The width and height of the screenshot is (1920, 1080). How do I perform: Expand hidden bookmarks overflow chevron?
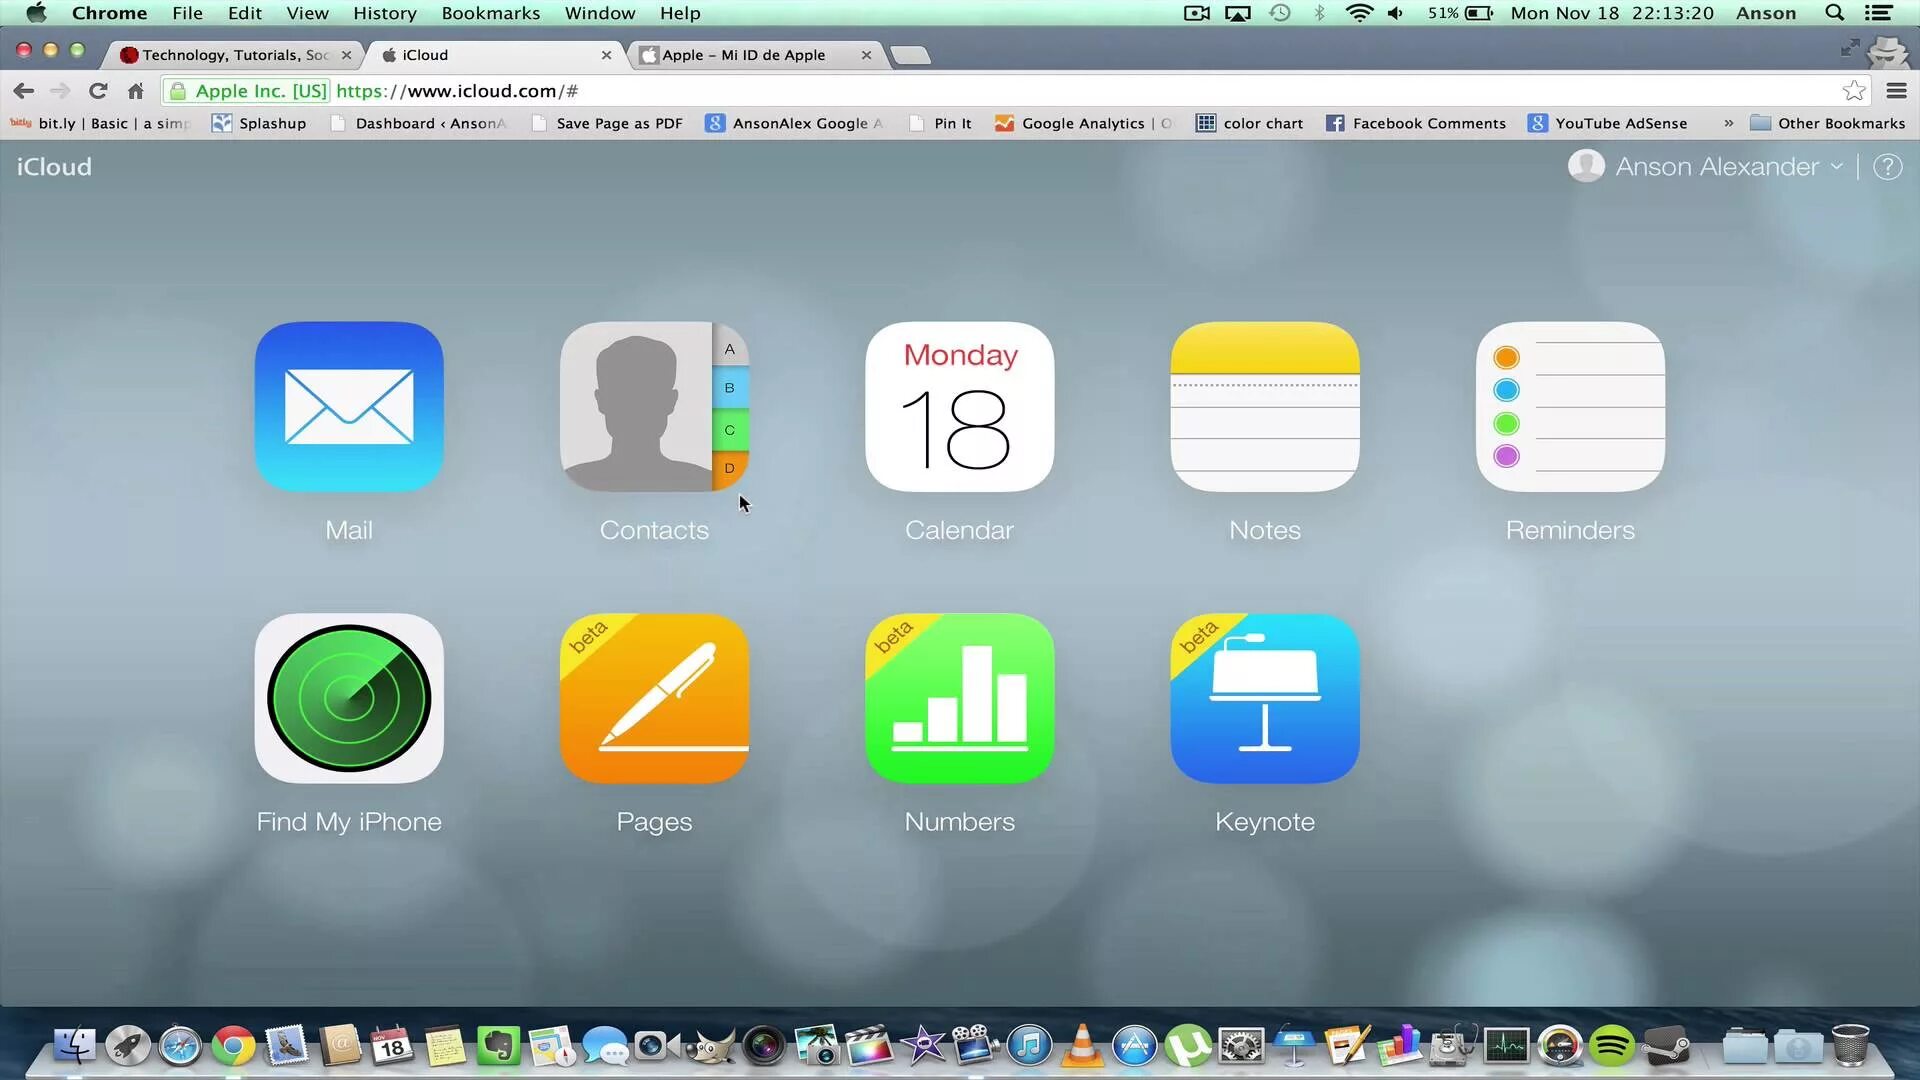1728,123
